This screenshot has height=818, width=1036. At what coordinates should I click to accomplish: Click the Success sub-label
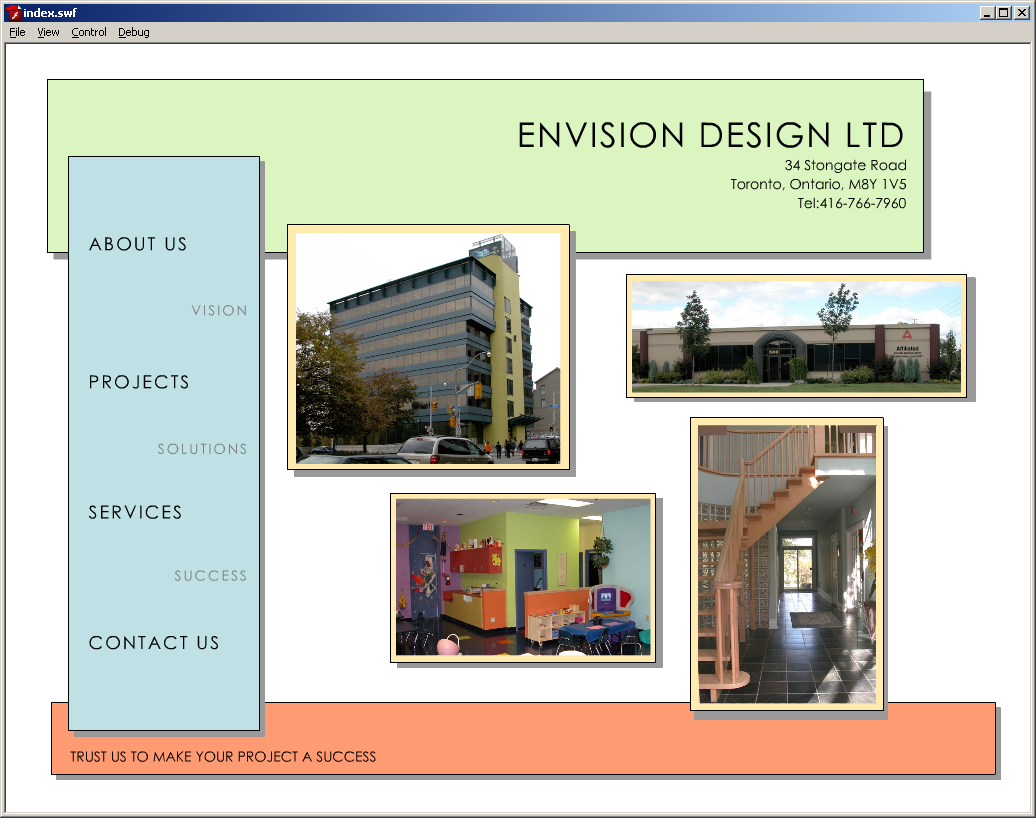(210, 576)
